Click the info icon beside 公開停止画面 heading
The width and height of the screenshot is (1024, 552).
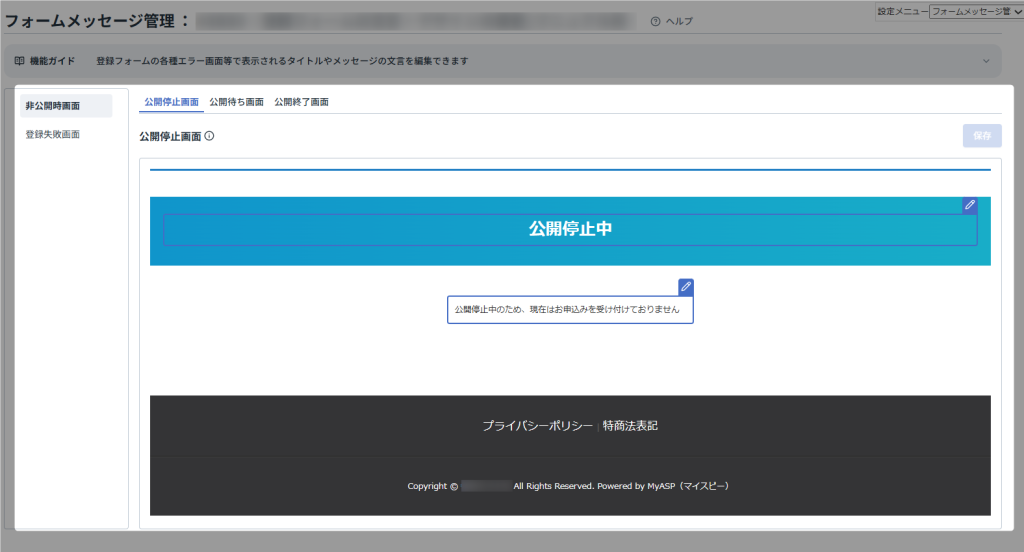click(210, 137)
